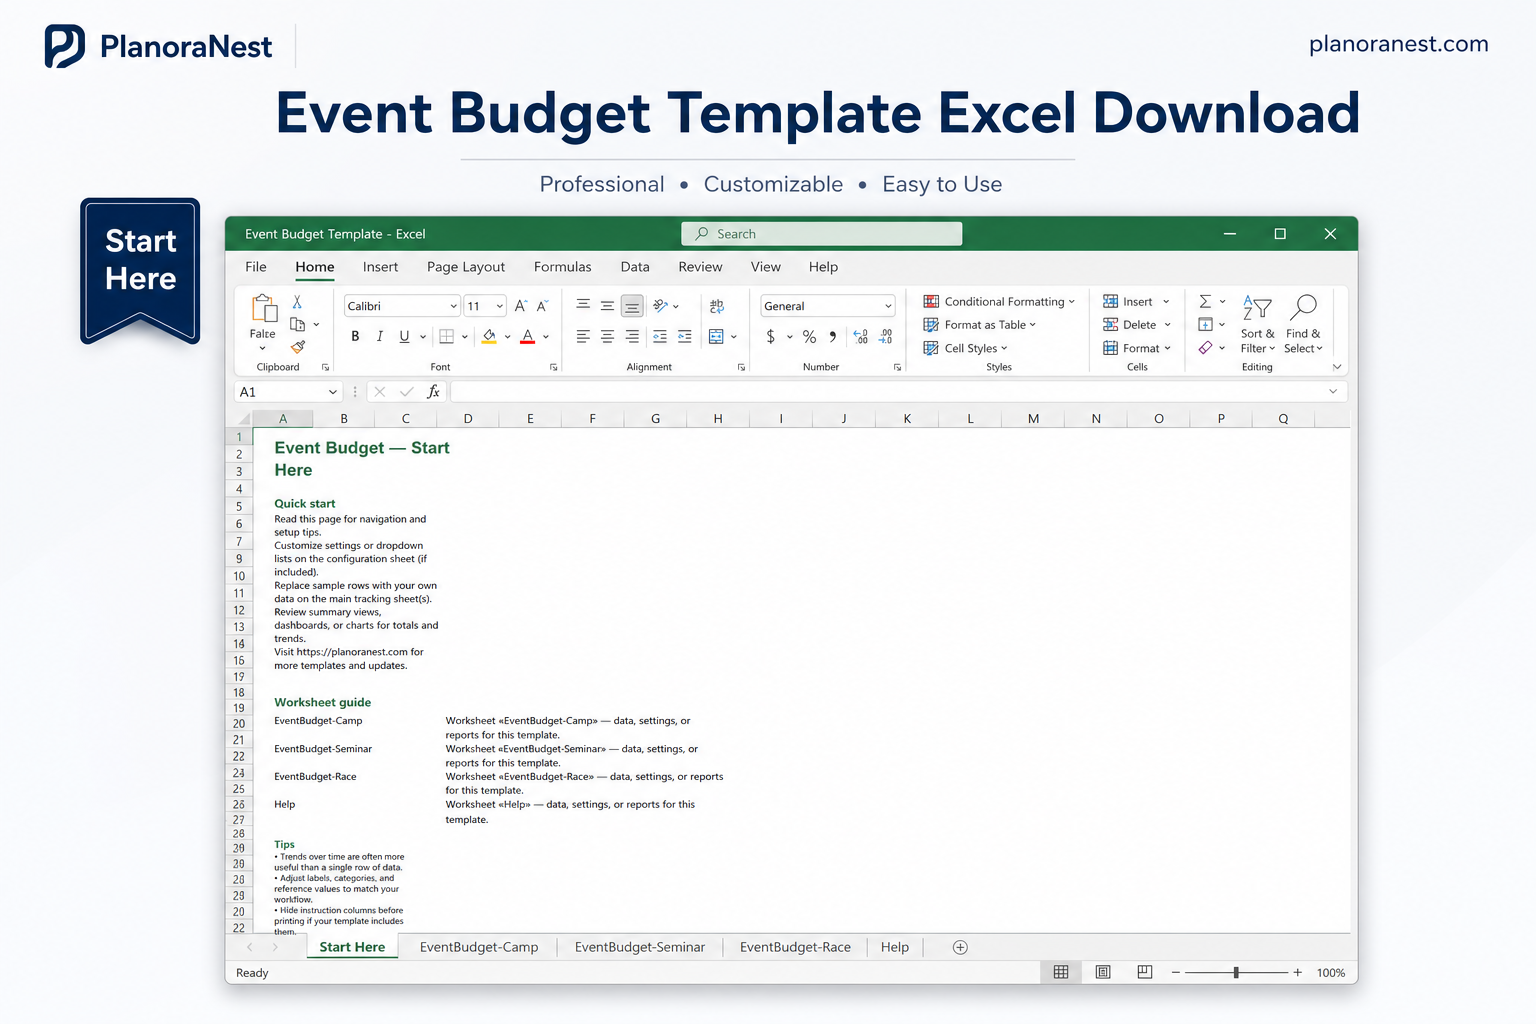Apply the Comma Style format
This screenshot has width=1536, height=1024.
coord(833,337)
